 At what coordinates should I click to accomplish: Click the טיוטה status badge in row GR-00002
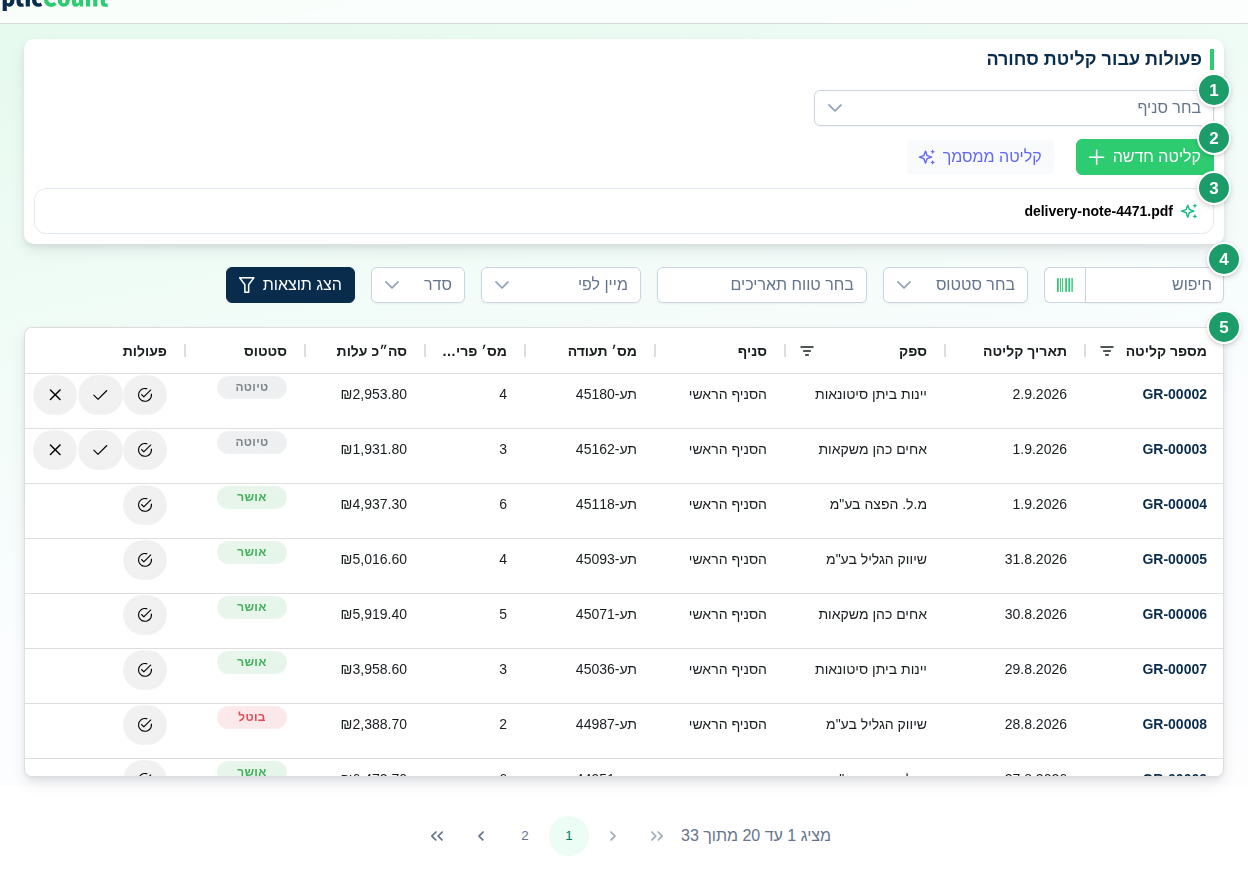coord(252,387)
